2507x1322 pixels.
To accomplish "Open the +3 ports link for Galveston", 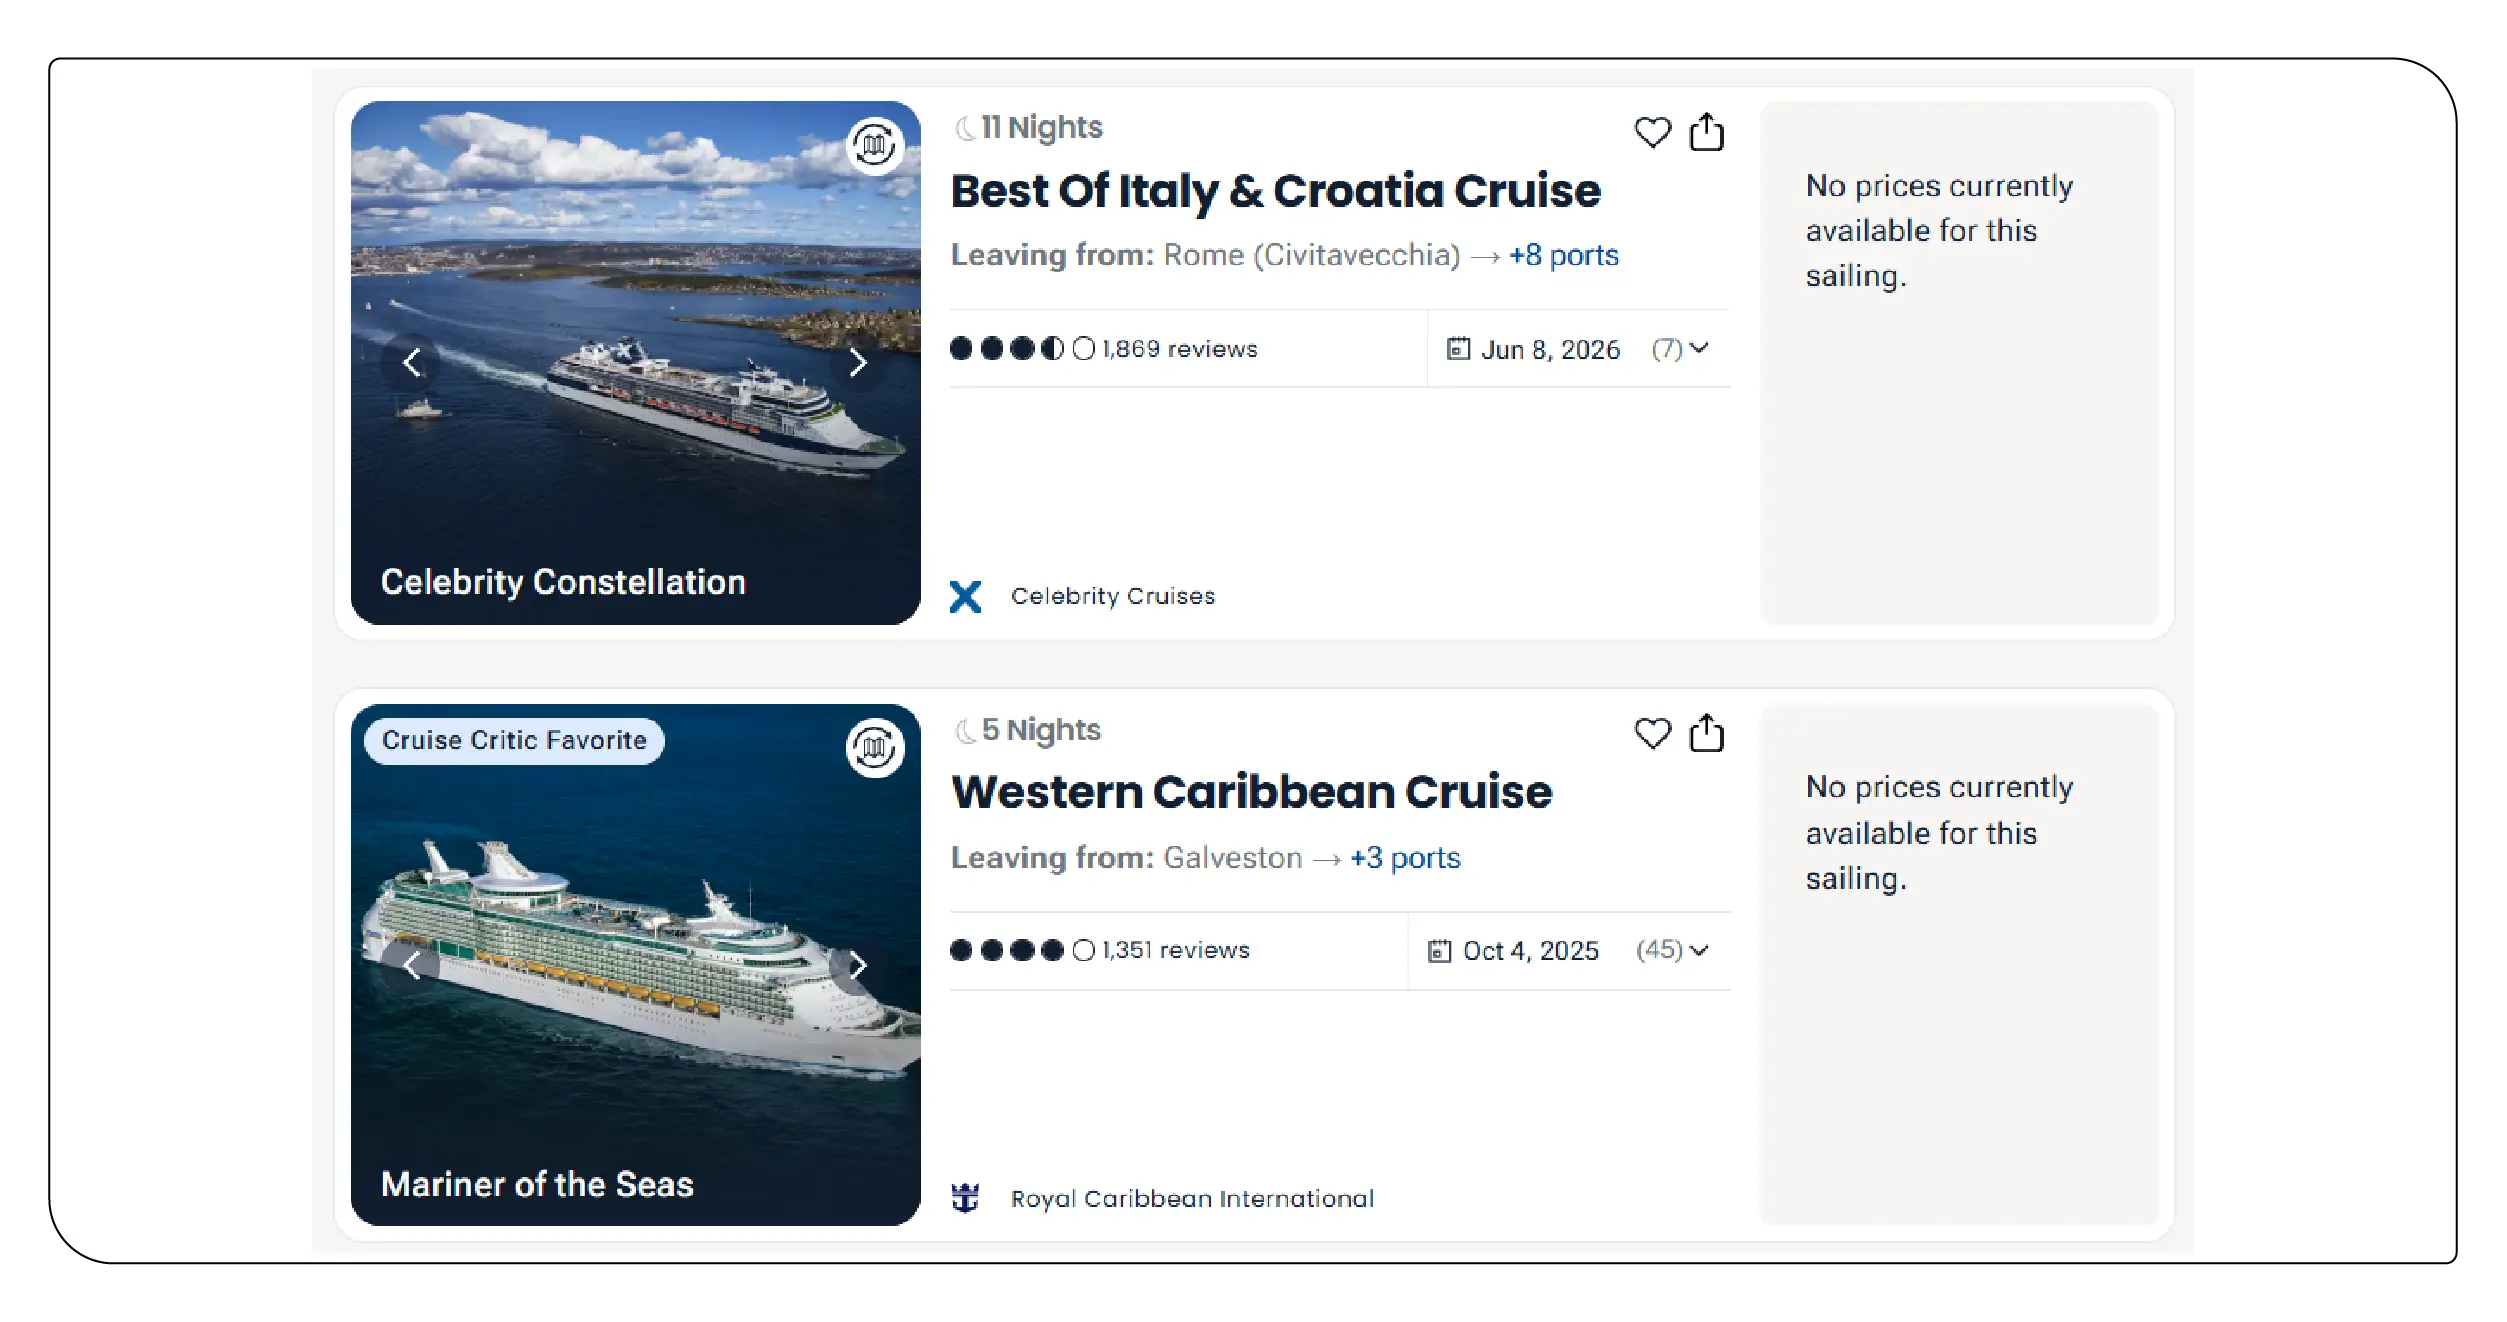I will coord(1404,857).
